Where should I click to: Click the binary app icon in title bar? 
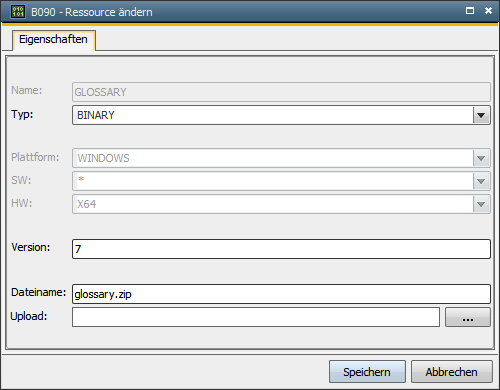coord(18,12)
